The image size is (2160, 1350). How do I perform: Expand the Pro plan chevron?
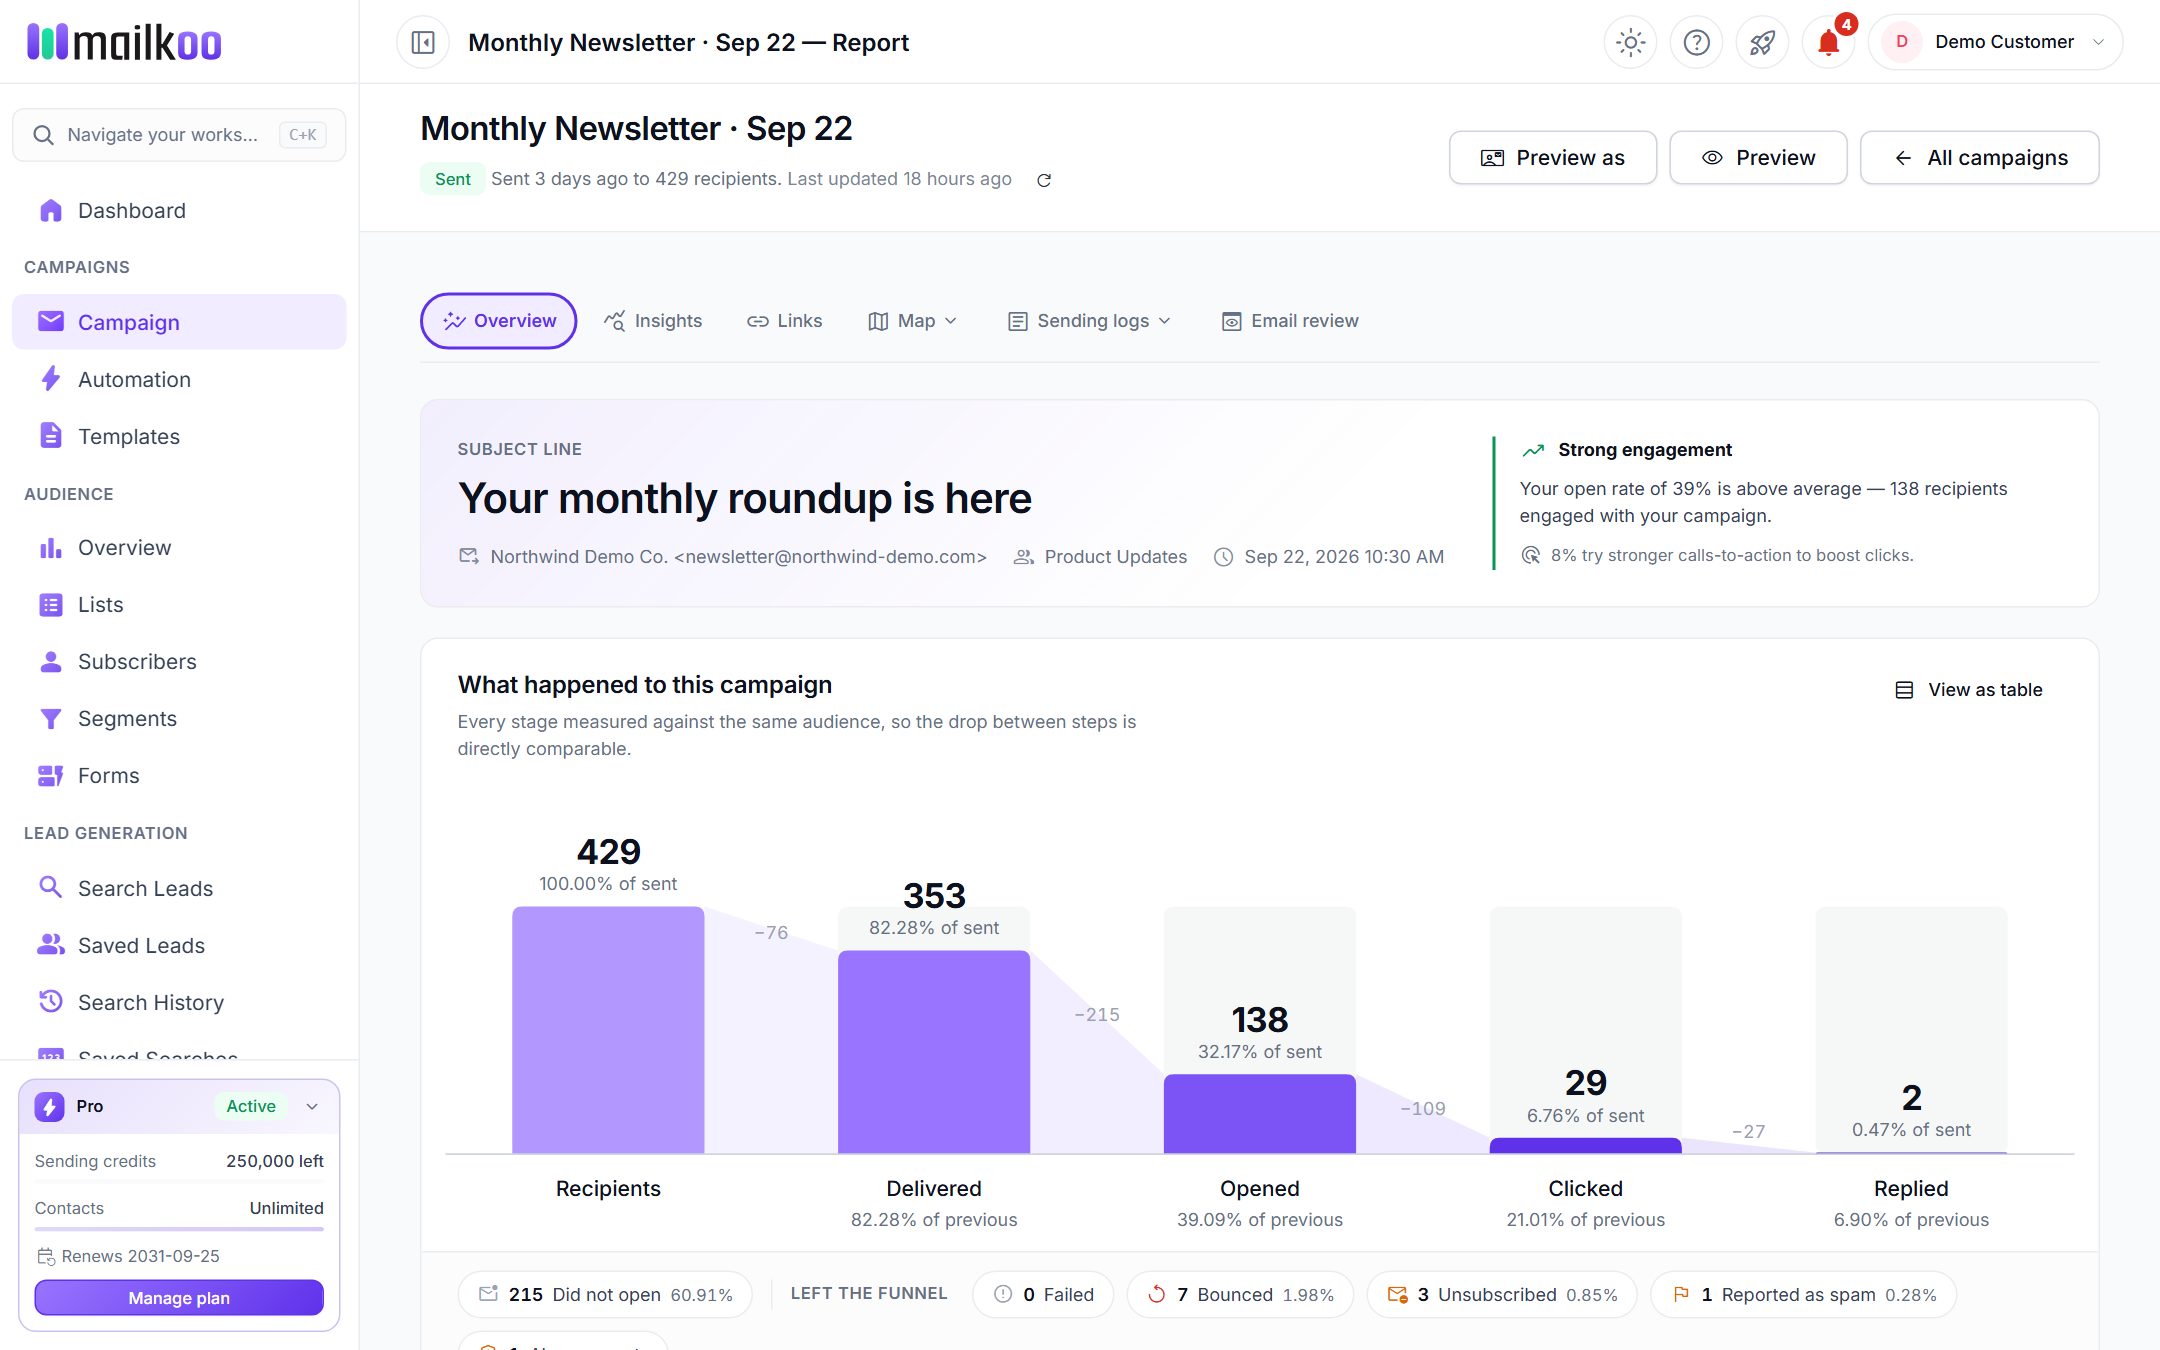[x=312, y=1106]
